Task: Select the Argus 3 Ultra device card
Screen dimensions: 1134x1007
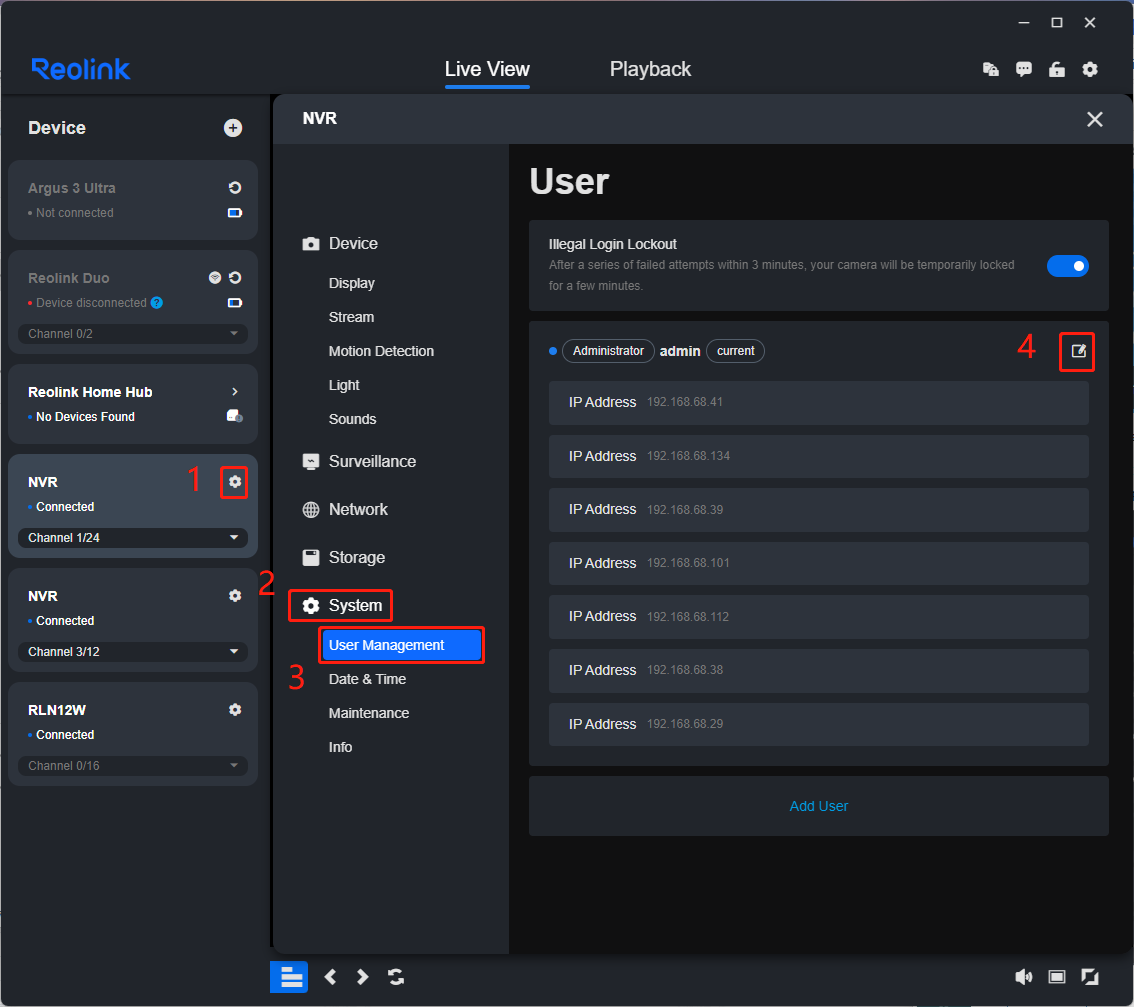Action: coord(133,200)
